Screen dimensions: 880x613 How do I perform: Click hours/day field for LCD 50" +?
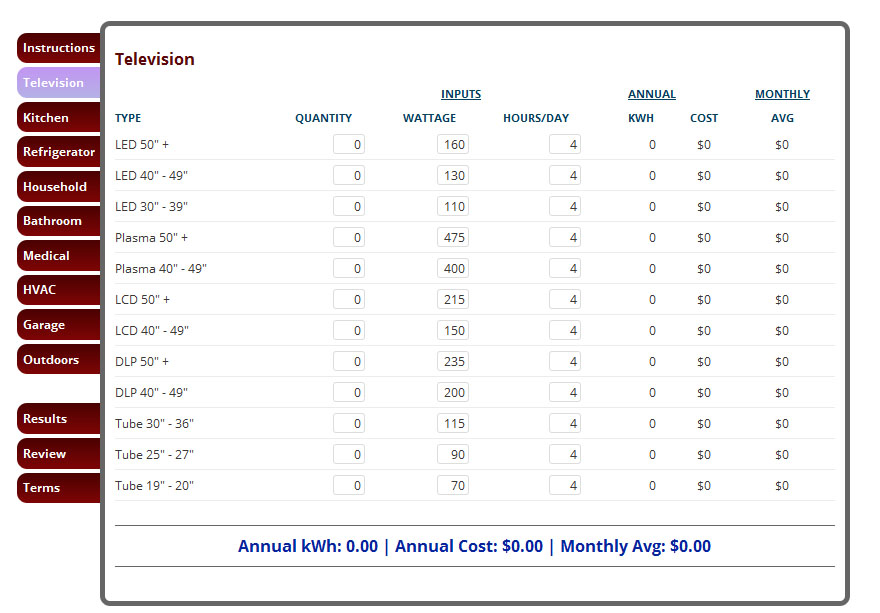pyautogui.click(x=565, y=300)
